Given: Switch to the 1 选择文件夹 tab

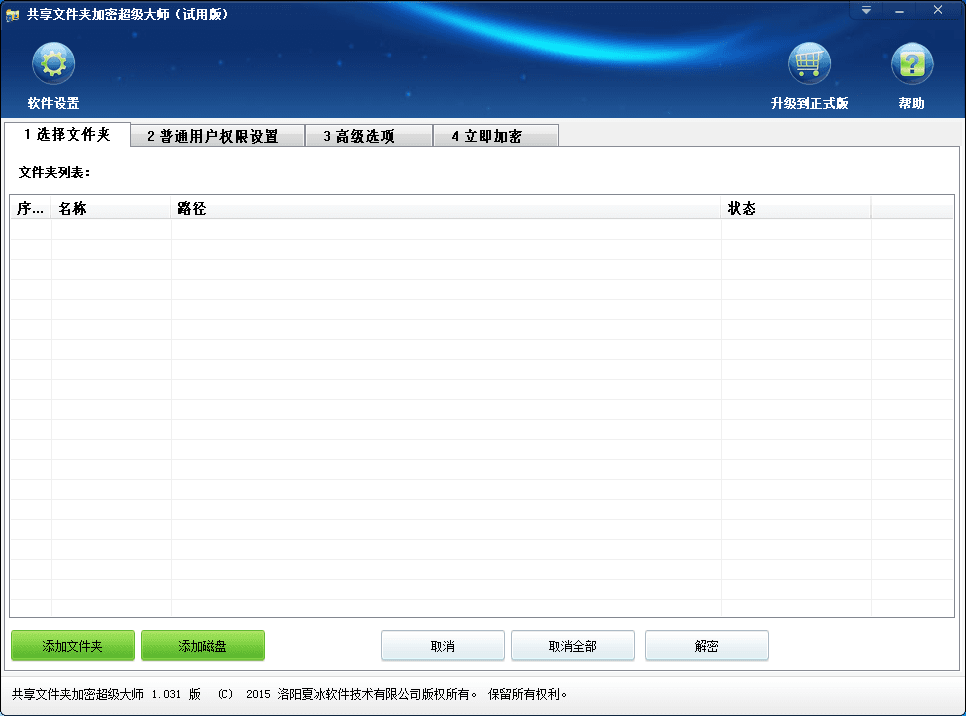Looking at the screenshot, I should click(67, 135).
